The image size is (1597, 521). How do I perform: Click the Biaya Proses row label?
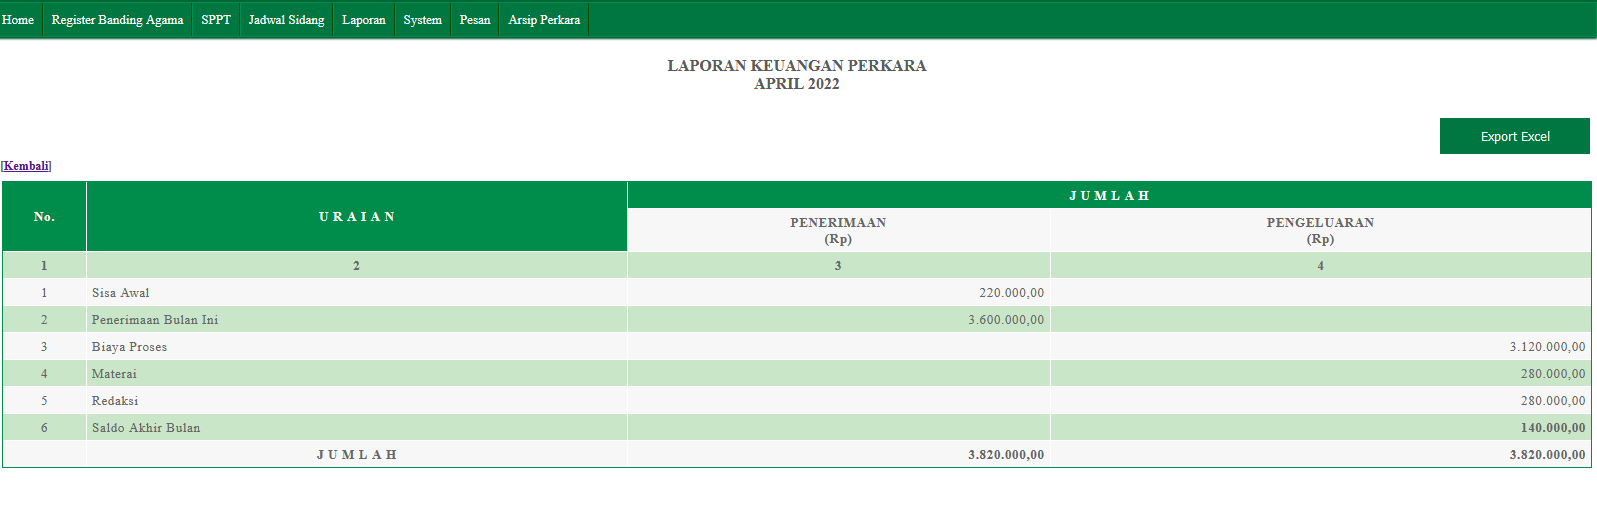[x=129, y=347]
